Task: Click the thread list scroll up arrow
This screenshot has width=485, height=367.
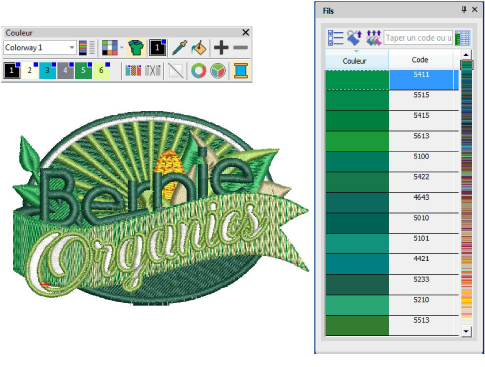Action: point(466,55)
